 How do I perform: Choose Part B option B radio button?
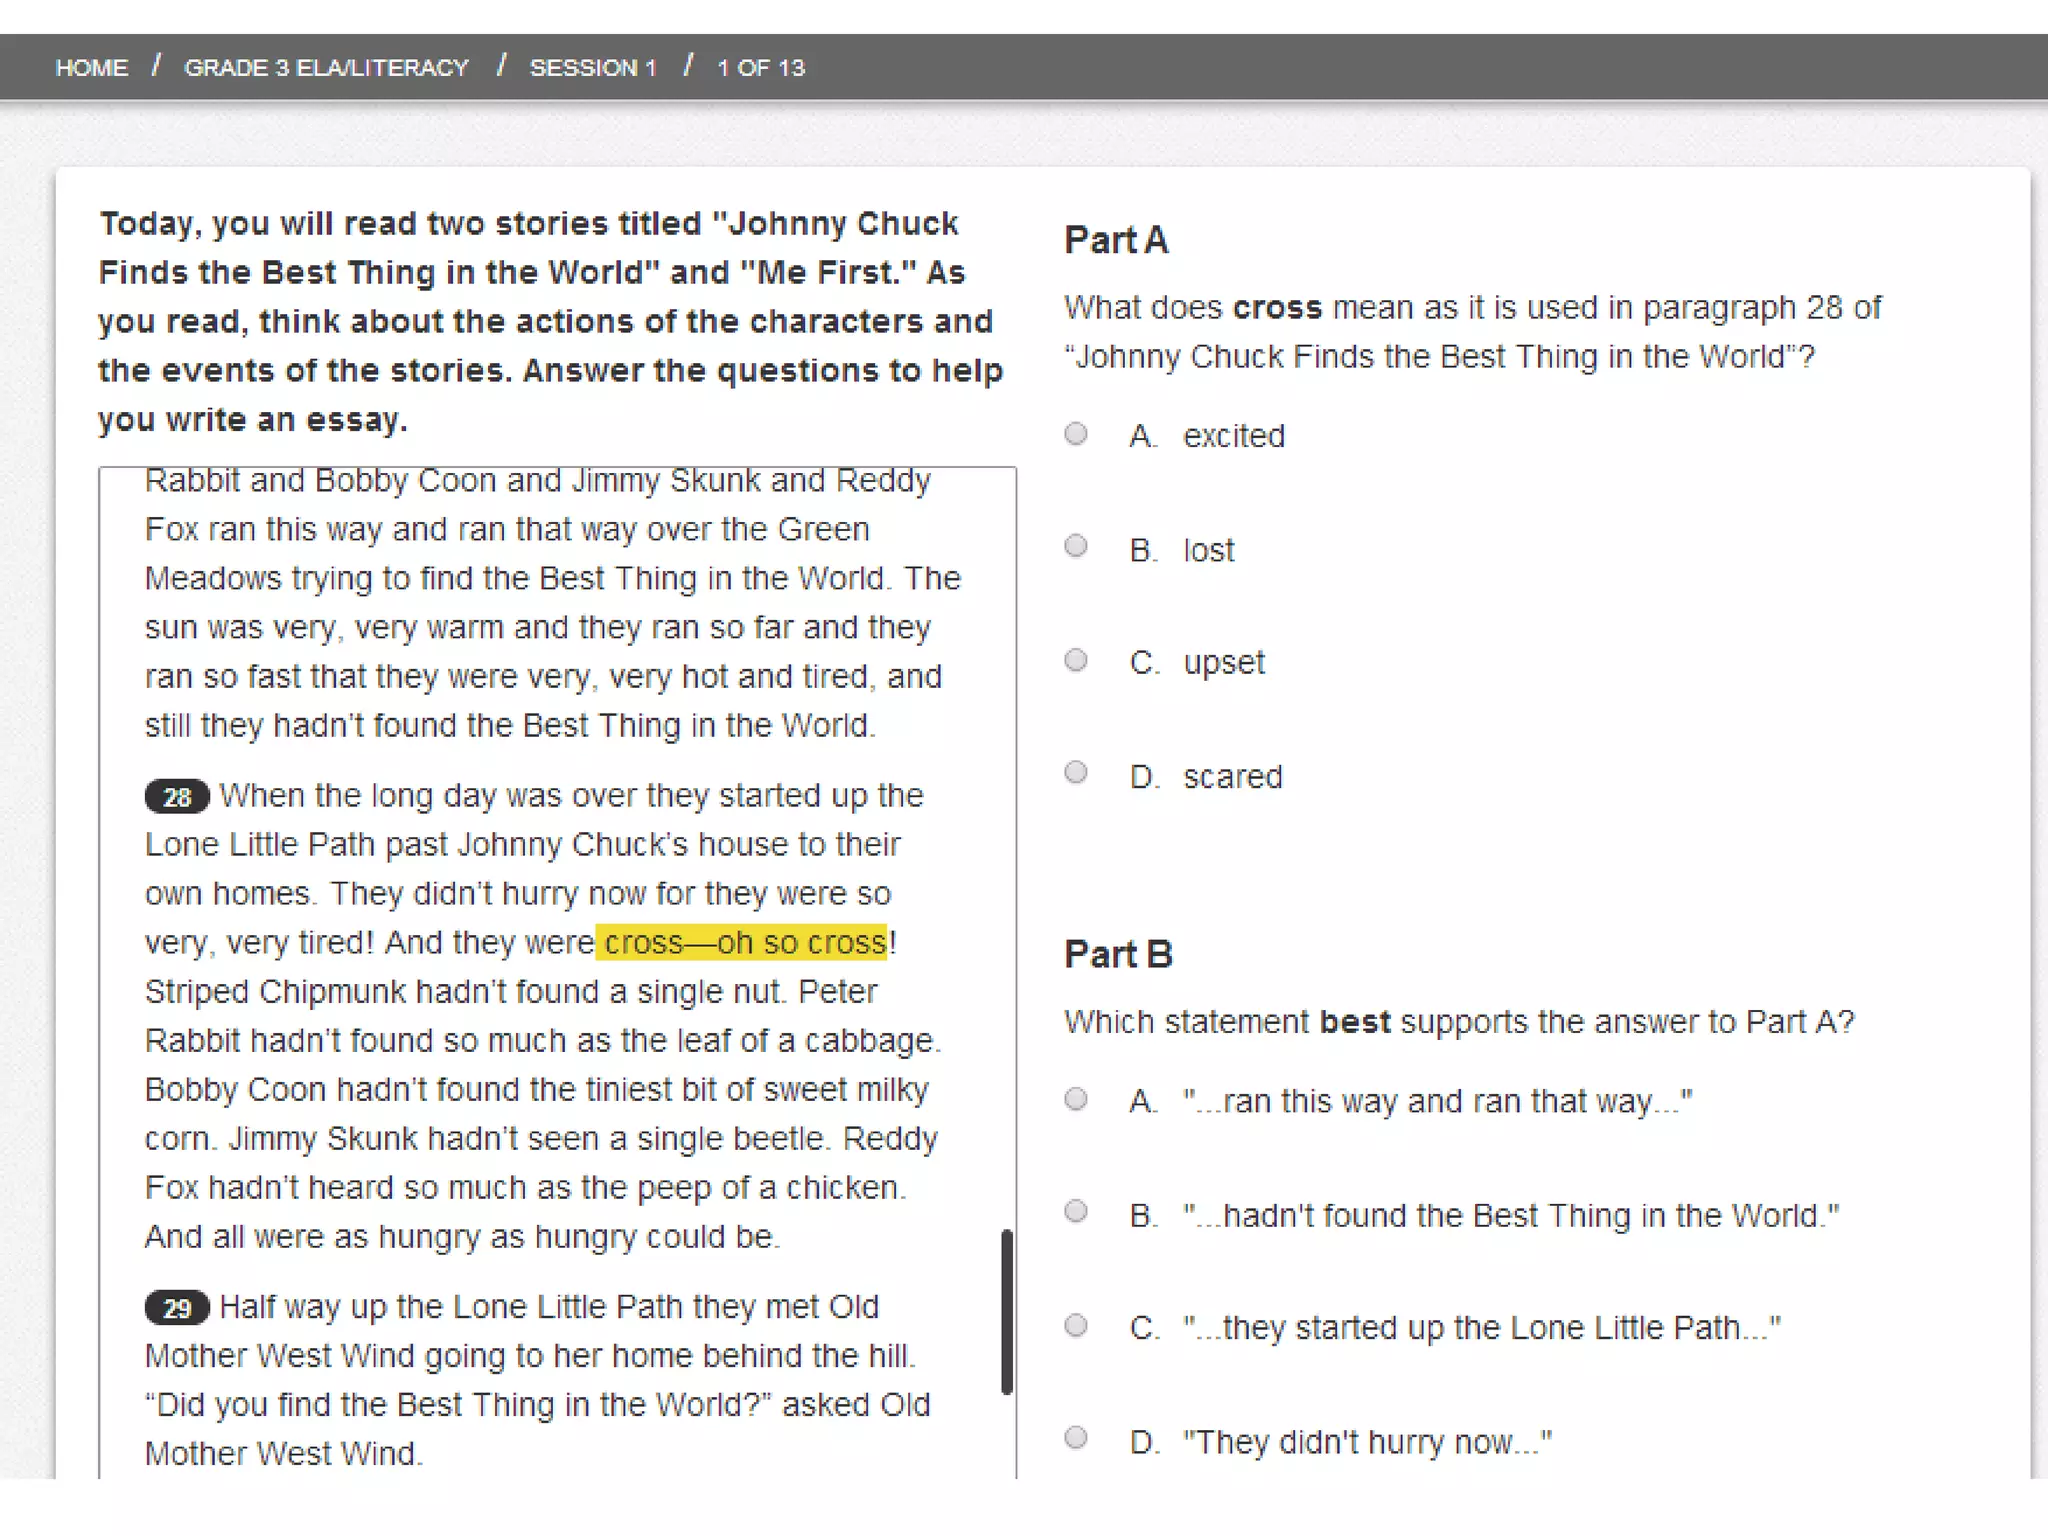point(1076,1212)
